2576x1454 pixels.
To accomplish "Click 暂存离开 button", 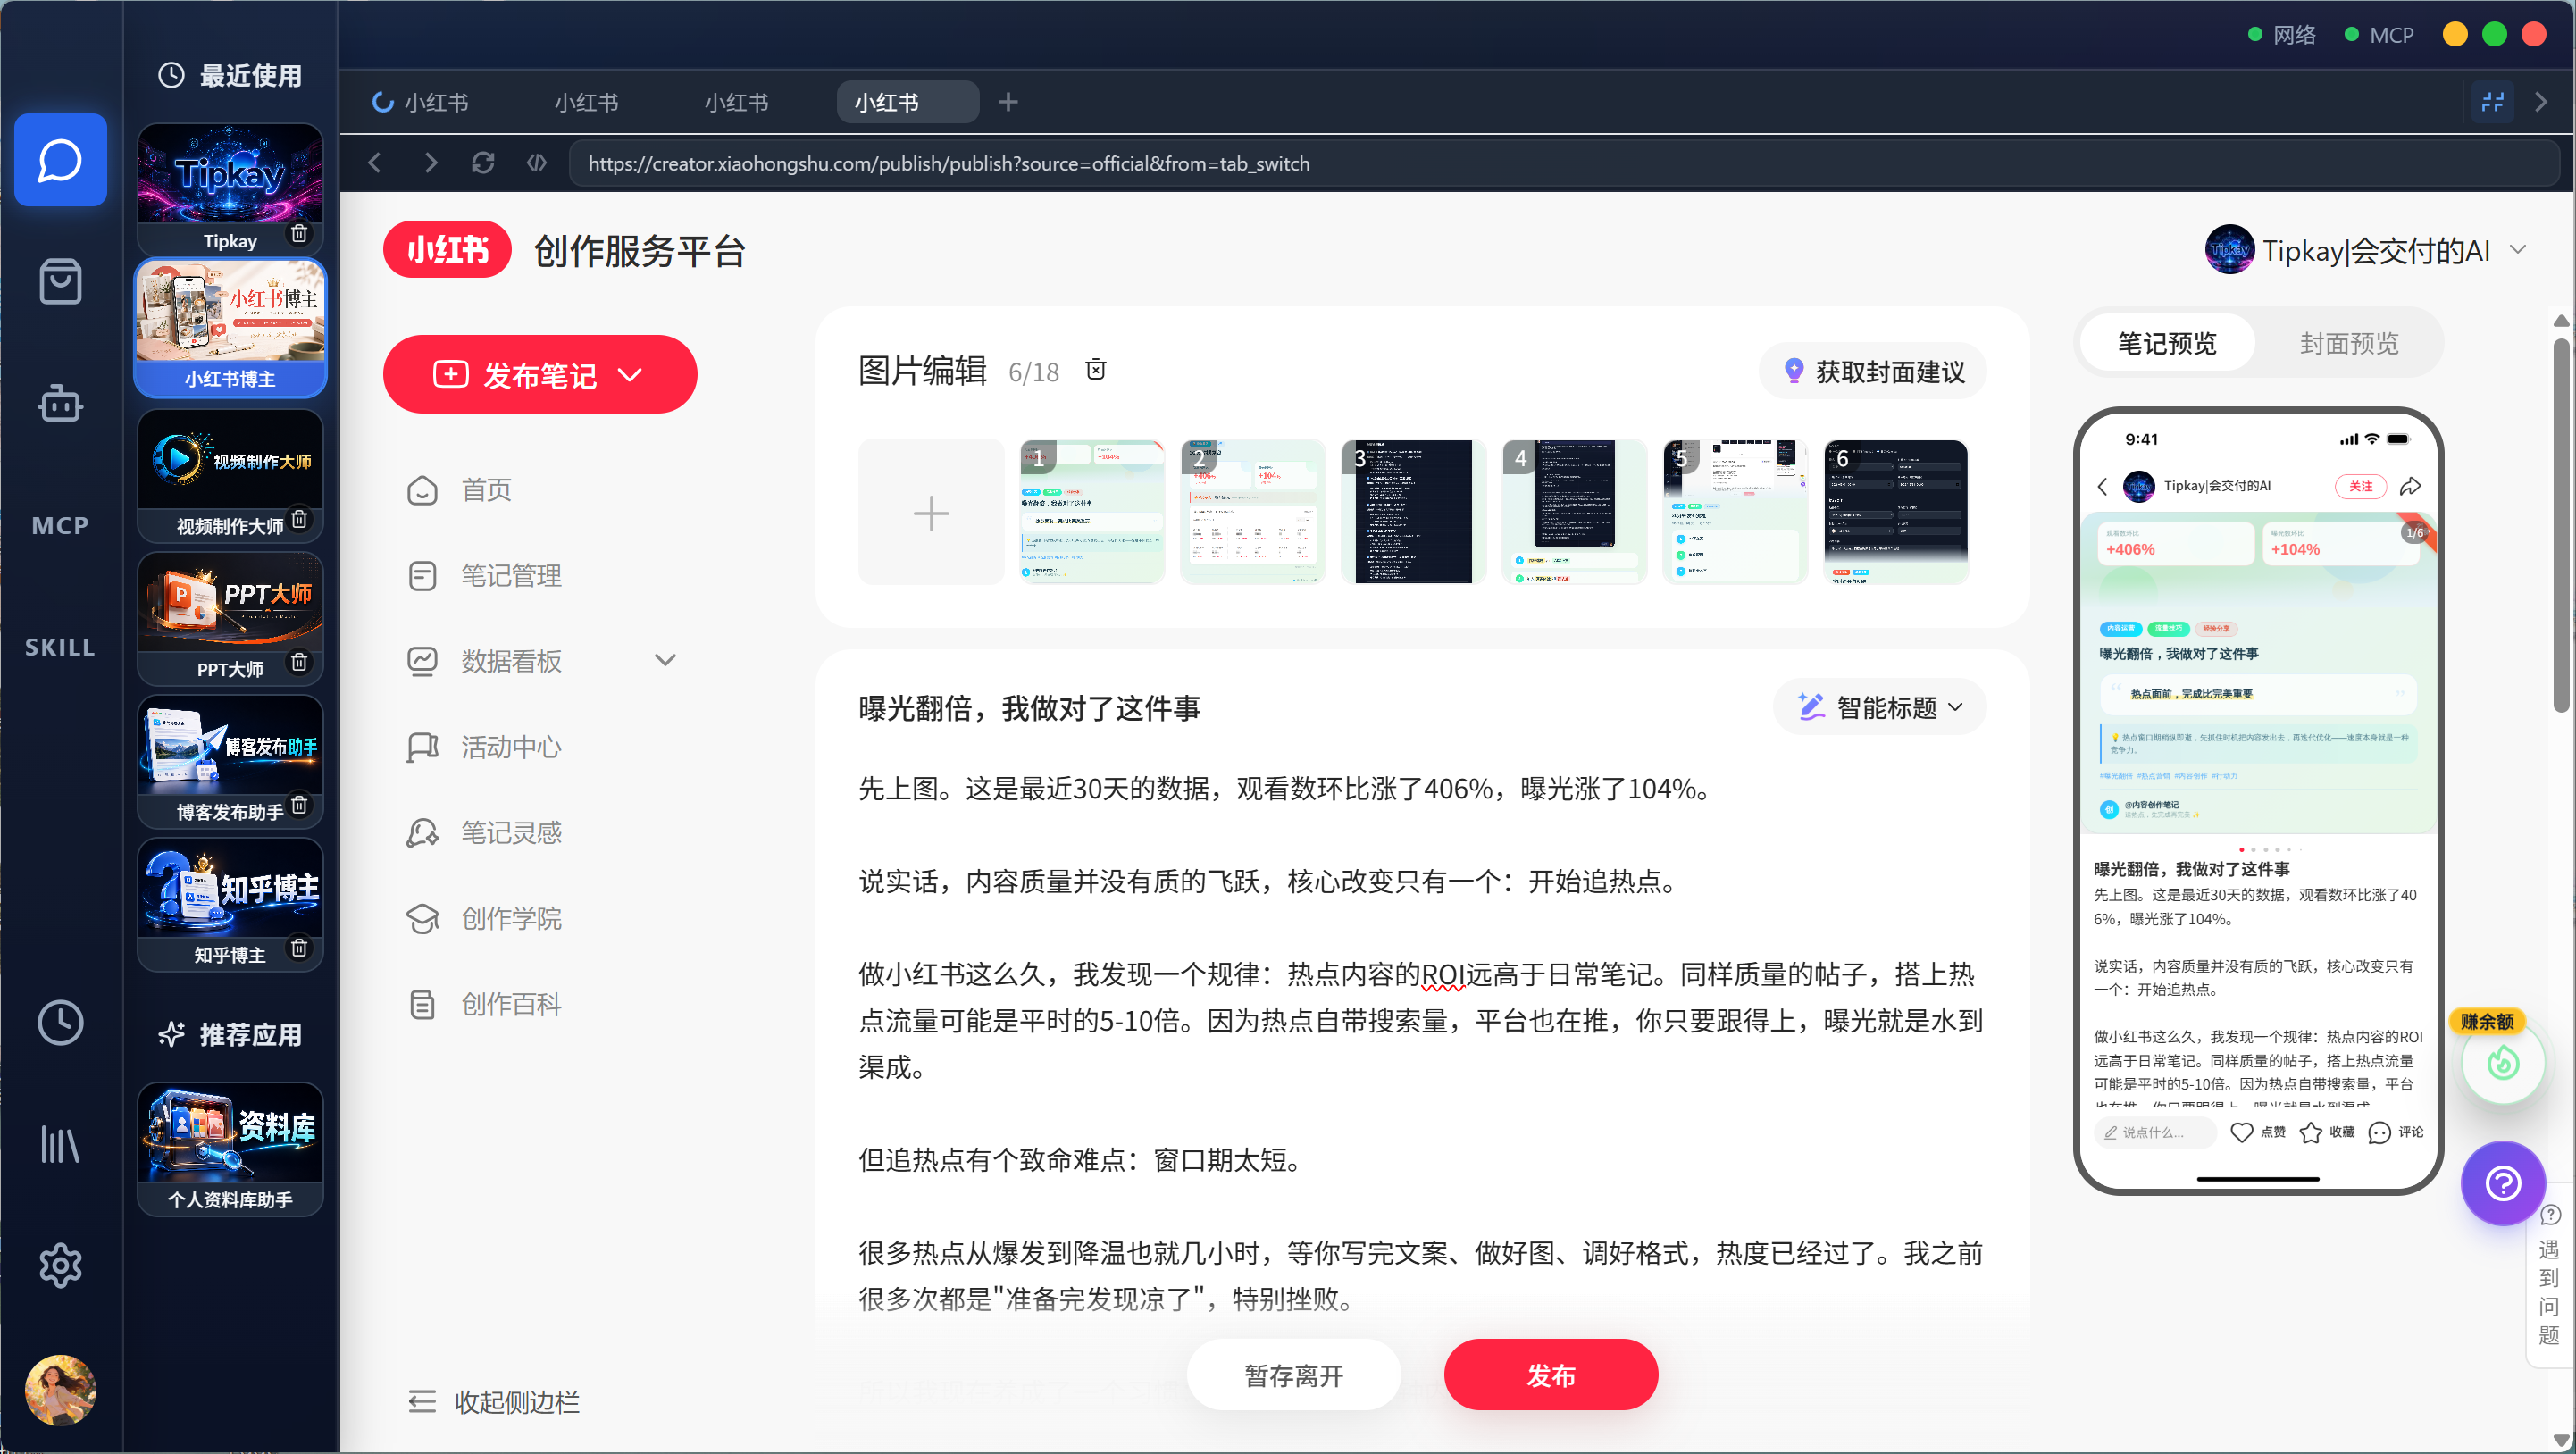I will coord(1294,1375).
